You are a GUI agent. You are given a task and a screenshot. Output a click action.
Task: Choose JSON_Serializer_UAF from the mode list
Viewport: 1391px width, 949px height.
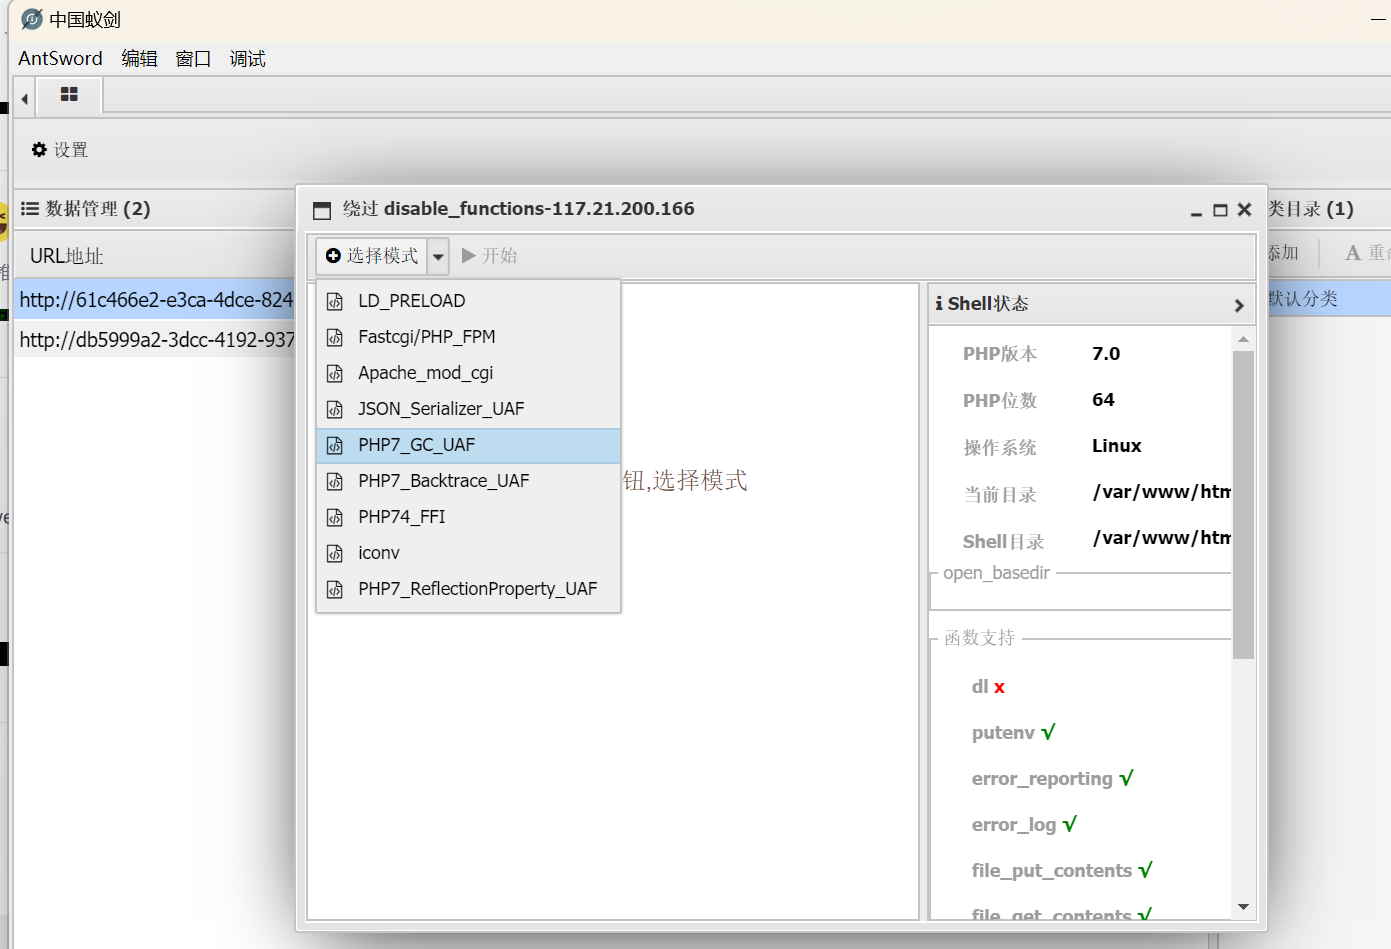469,409
